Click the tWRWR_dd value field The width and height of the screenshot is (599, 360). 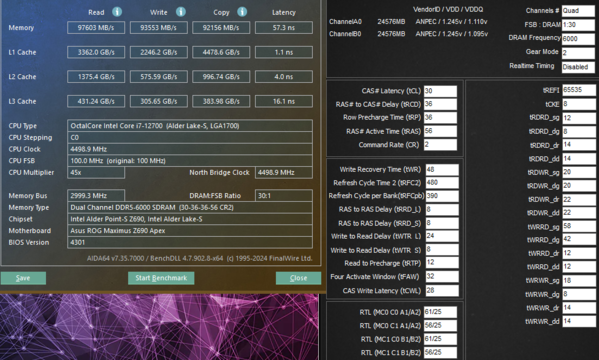point(578,321)
